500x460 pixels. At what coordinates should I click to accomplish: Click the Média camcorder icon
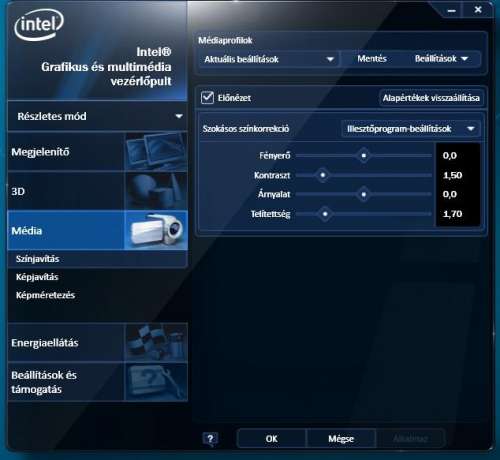(x=156, y=230)
